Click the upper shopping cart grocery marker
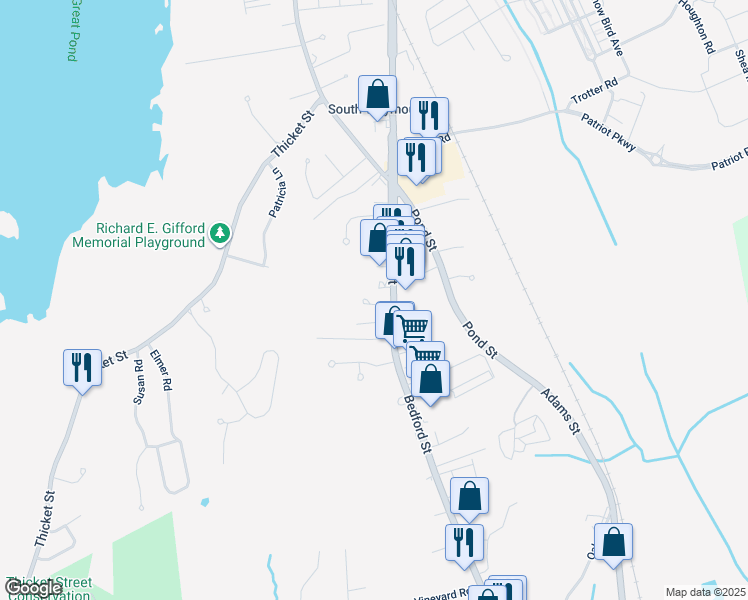 click(413, 329)
